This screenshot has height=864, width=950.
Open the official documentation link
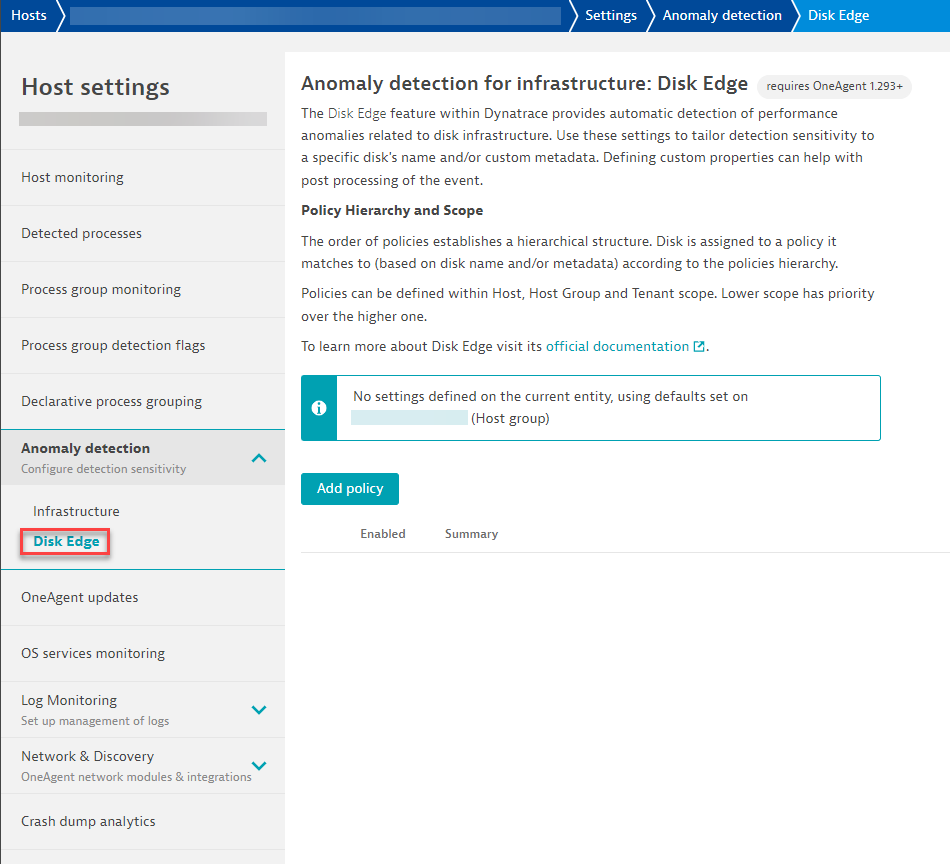point(617,346)
